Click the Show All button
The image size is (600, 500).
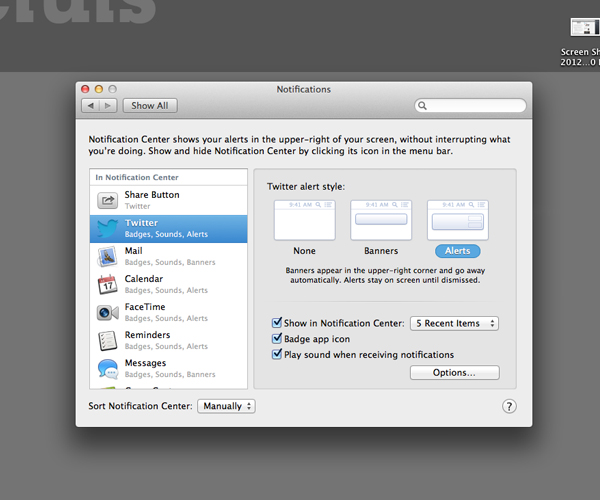click(x=150, y=106)
